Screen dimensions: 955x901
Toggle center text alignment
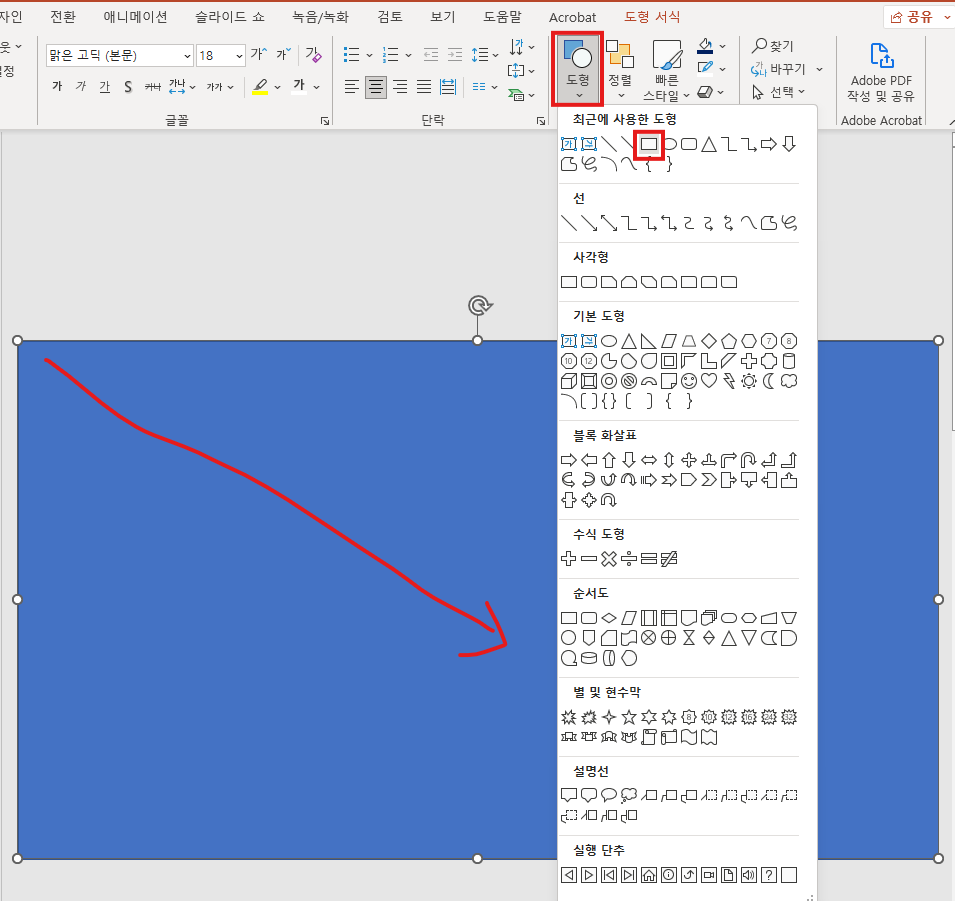[376, 87]
